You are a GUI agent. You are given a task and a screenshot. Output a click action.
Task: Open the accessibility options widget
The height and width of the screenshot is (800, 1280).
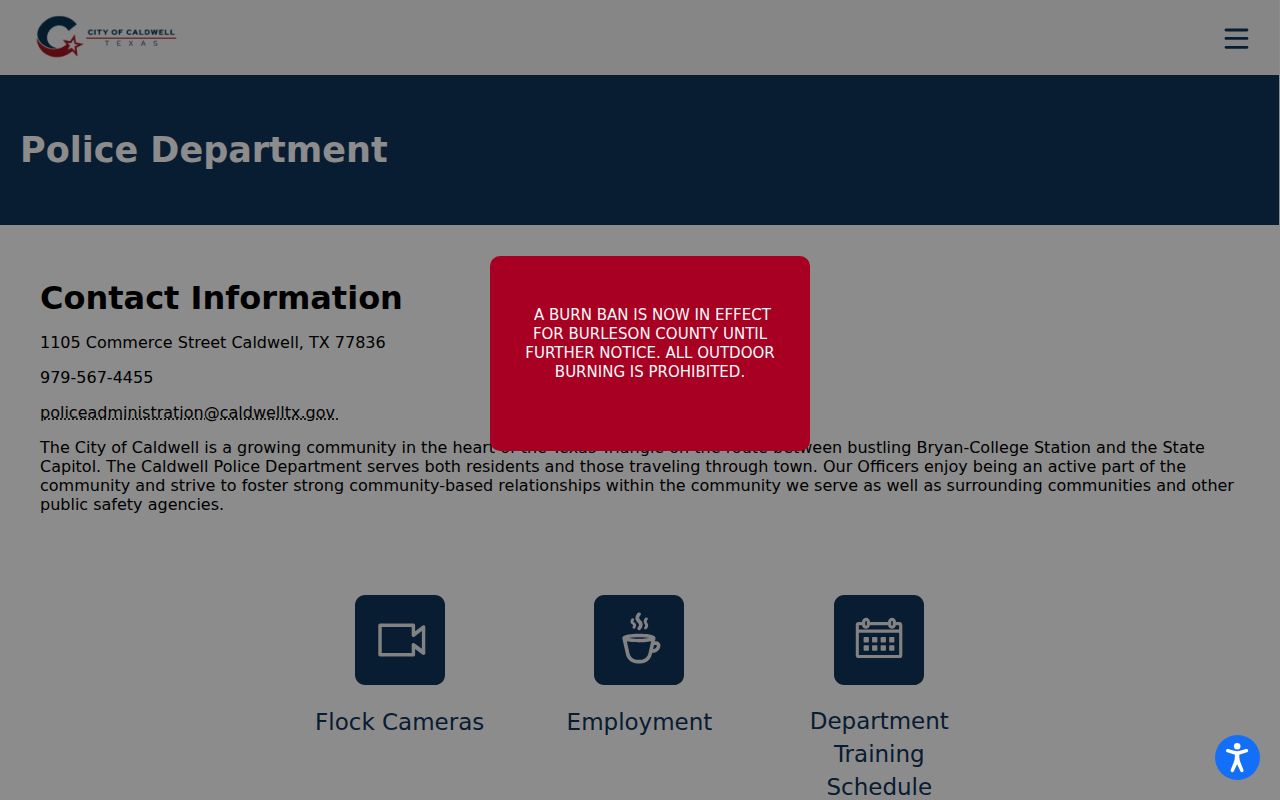[x=1237, y=757]
